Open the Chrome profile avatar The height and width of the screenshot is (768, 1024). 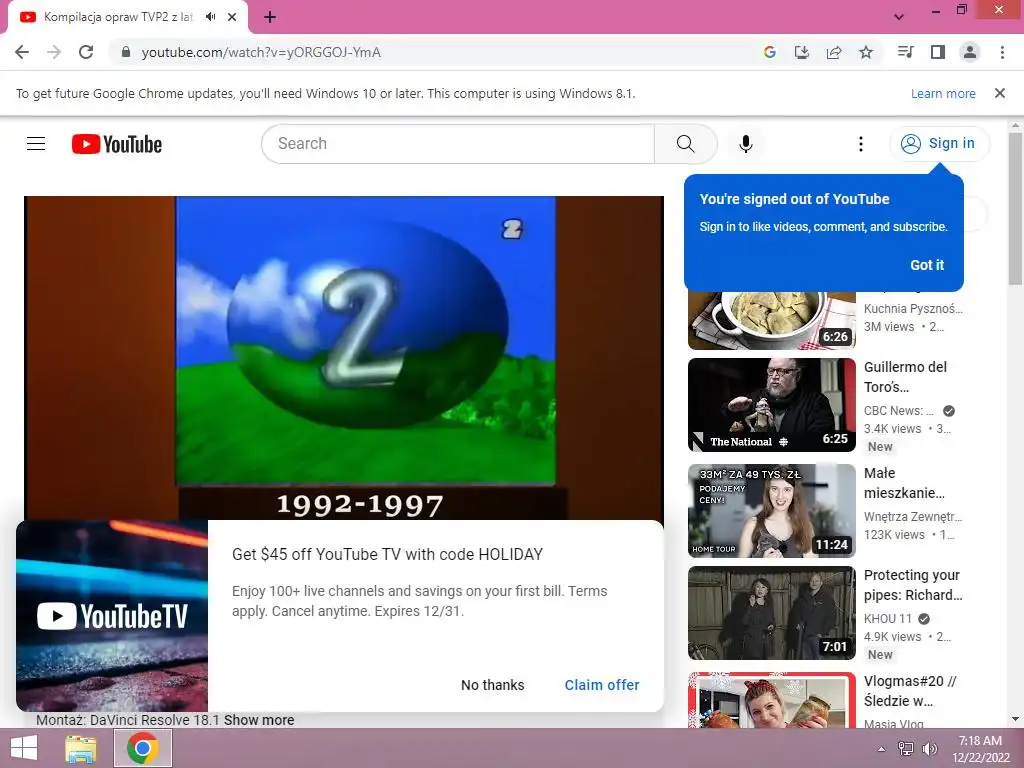point(970,52)
